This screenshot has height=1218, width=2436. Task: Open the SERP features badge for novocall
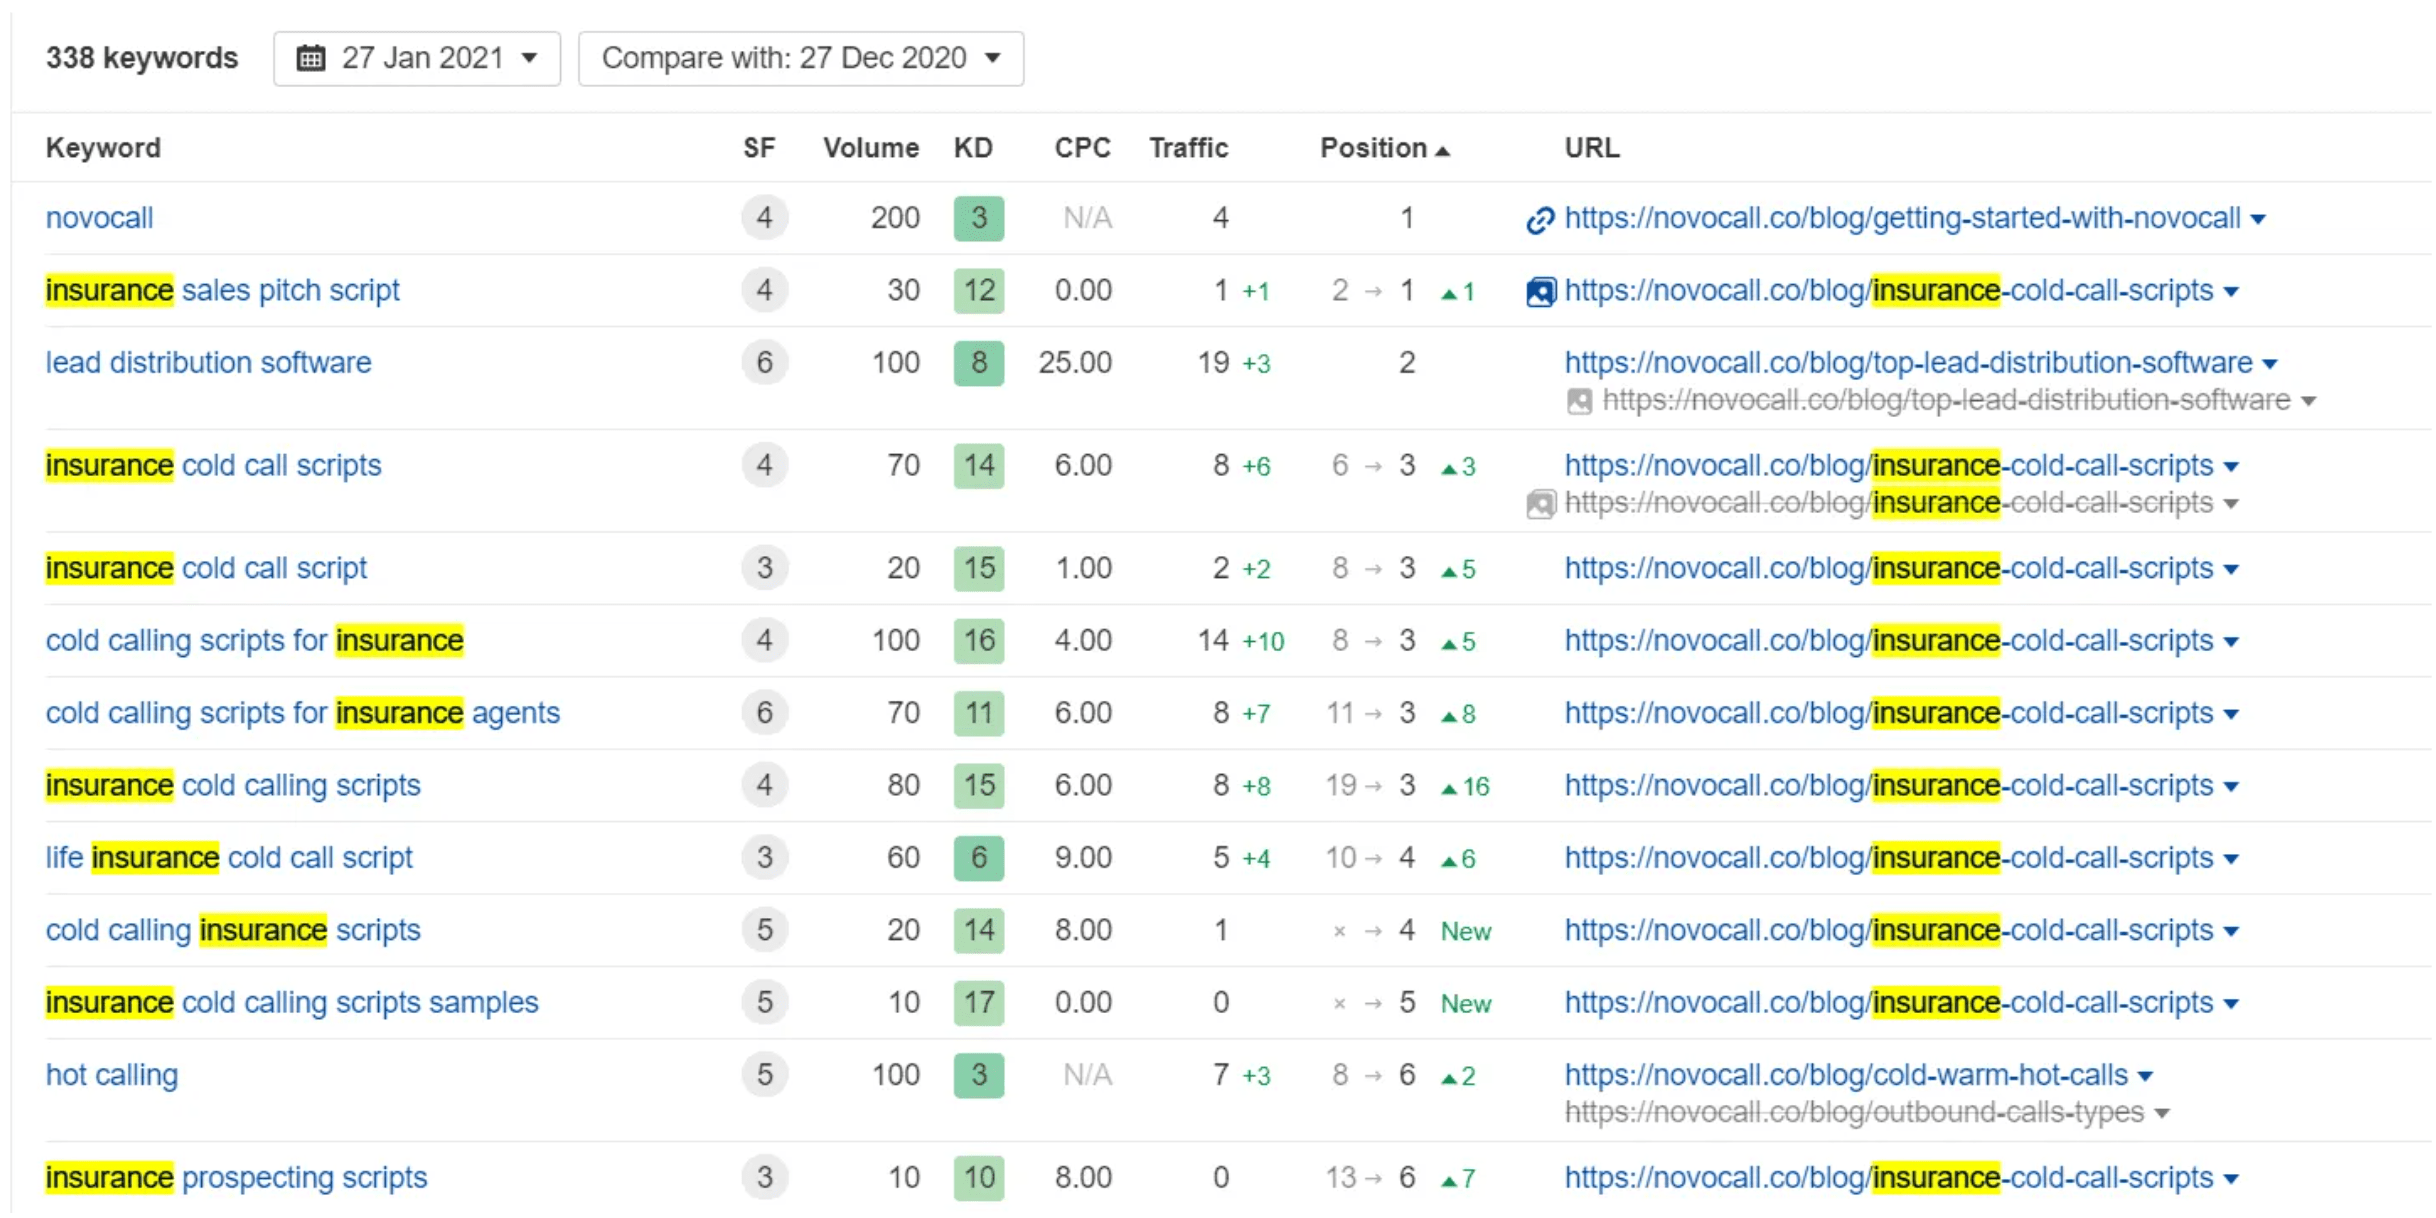point(764,218)
